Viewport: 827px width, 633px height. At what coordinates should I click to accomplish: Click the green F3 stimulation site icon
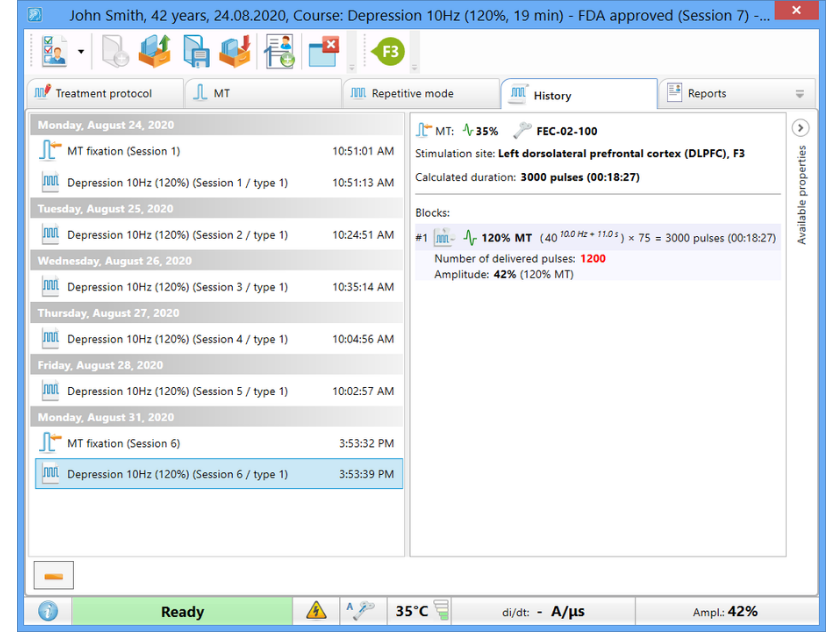coord(387,51)
